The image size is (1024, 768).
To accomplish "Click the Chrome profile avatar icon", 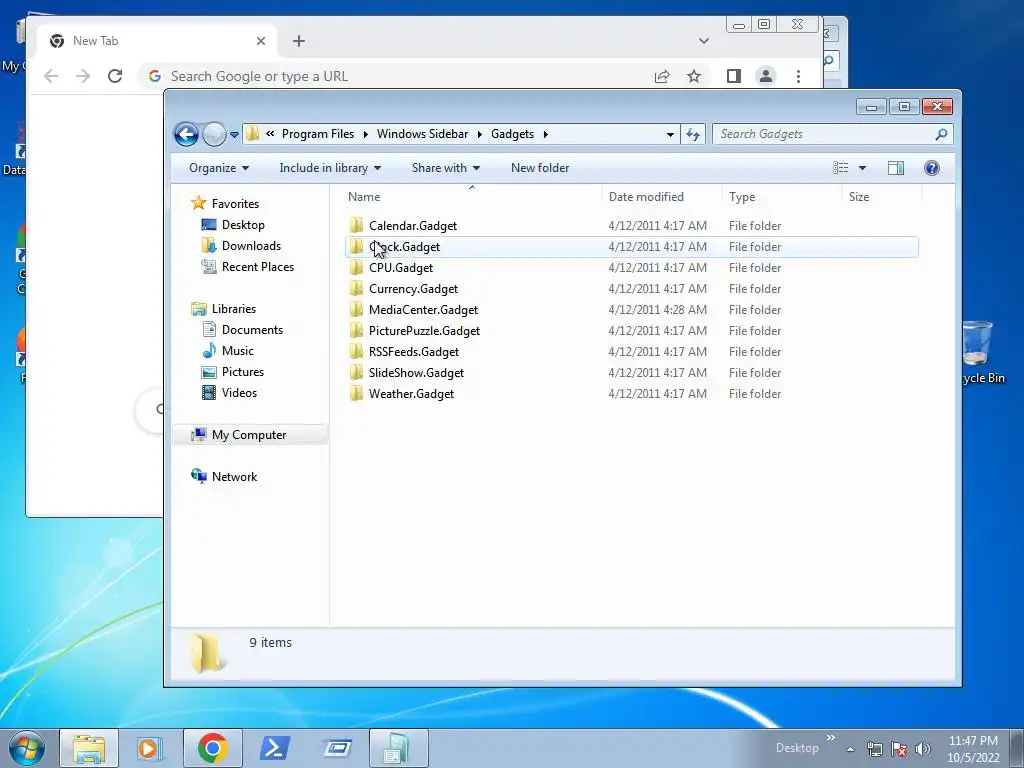I will (765, 76).
